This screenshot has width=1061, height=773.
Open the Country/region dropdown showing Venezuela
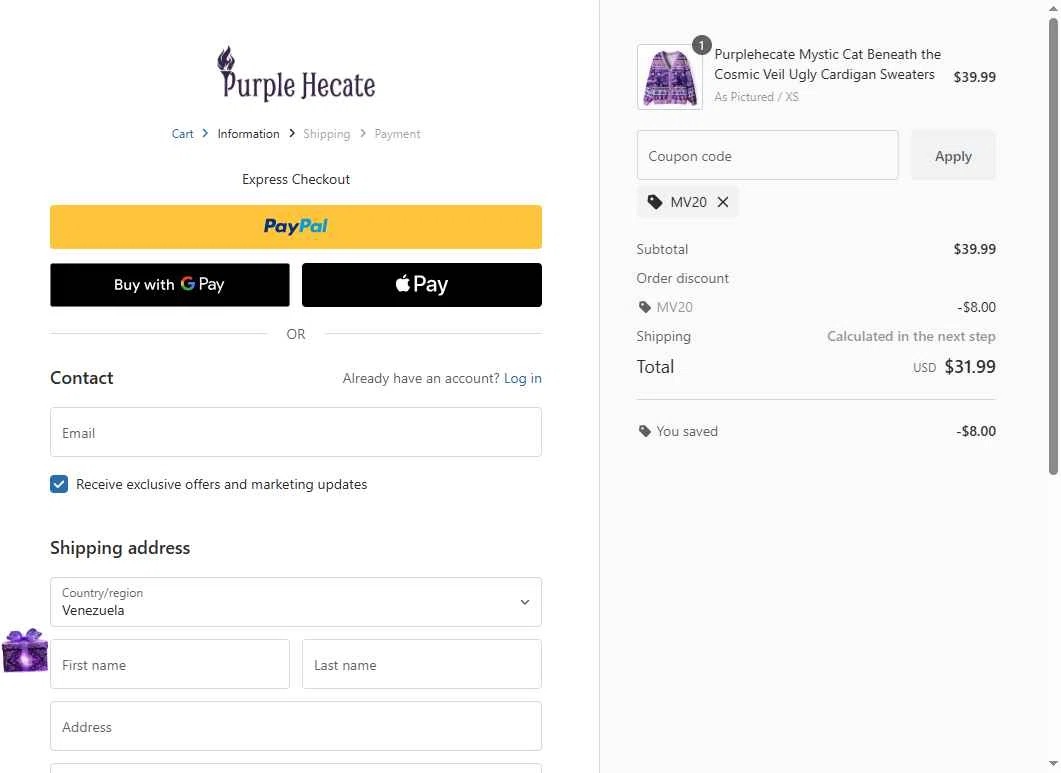296,602
